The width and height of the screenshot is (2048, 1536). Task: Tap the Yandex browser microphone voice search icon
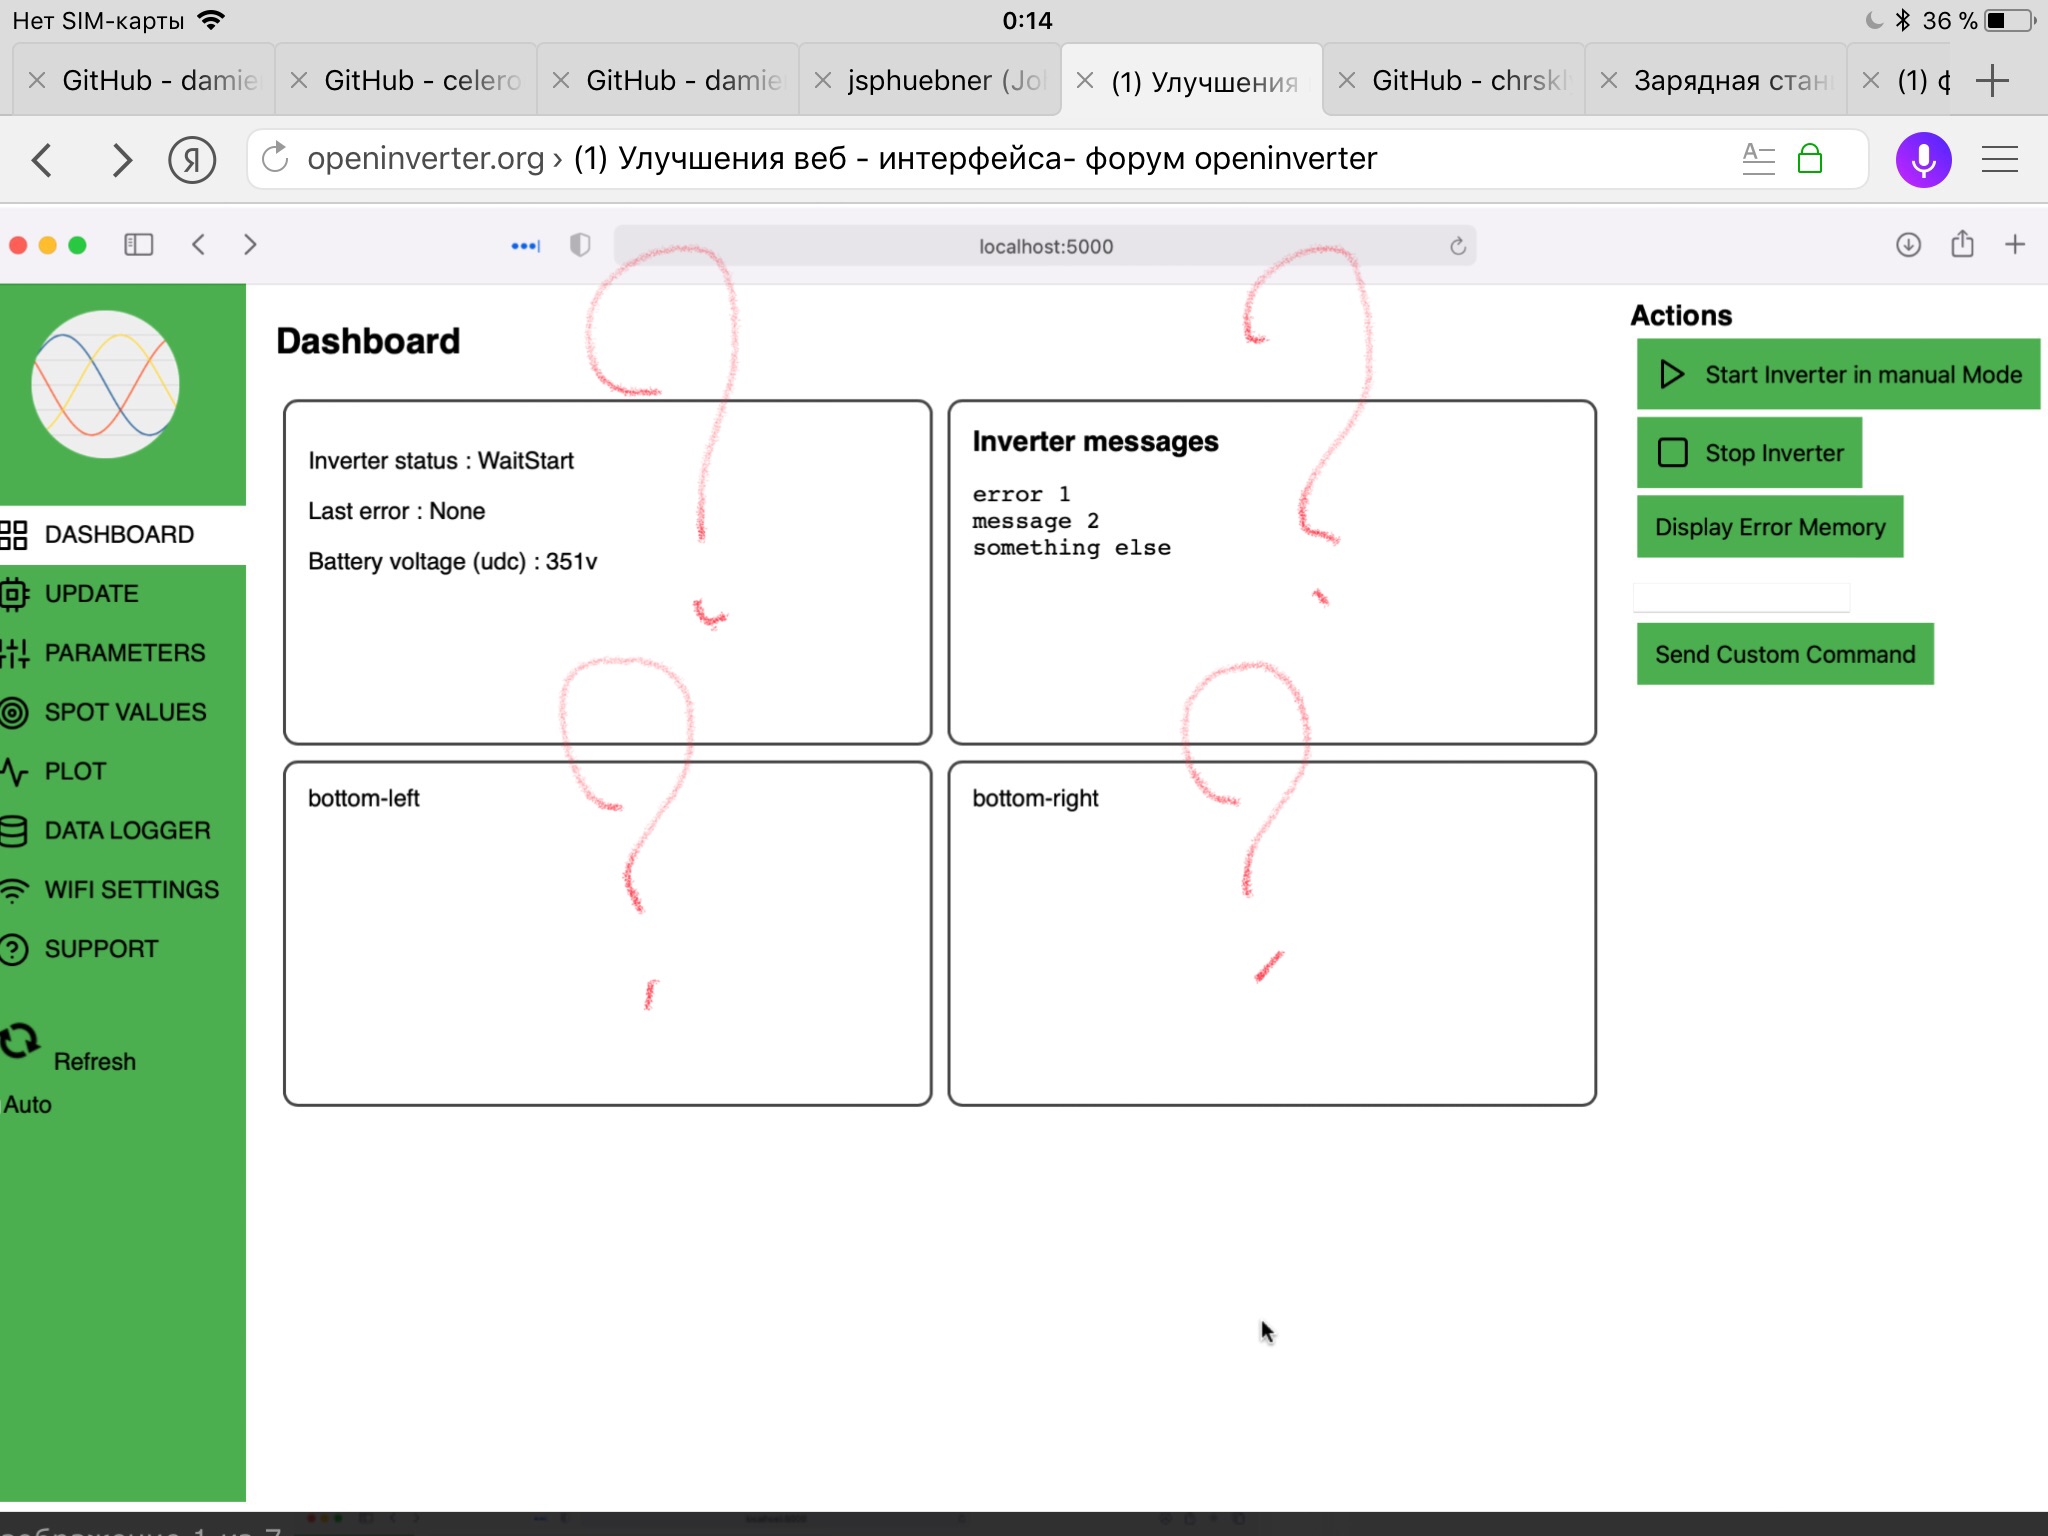(1923, 160)
